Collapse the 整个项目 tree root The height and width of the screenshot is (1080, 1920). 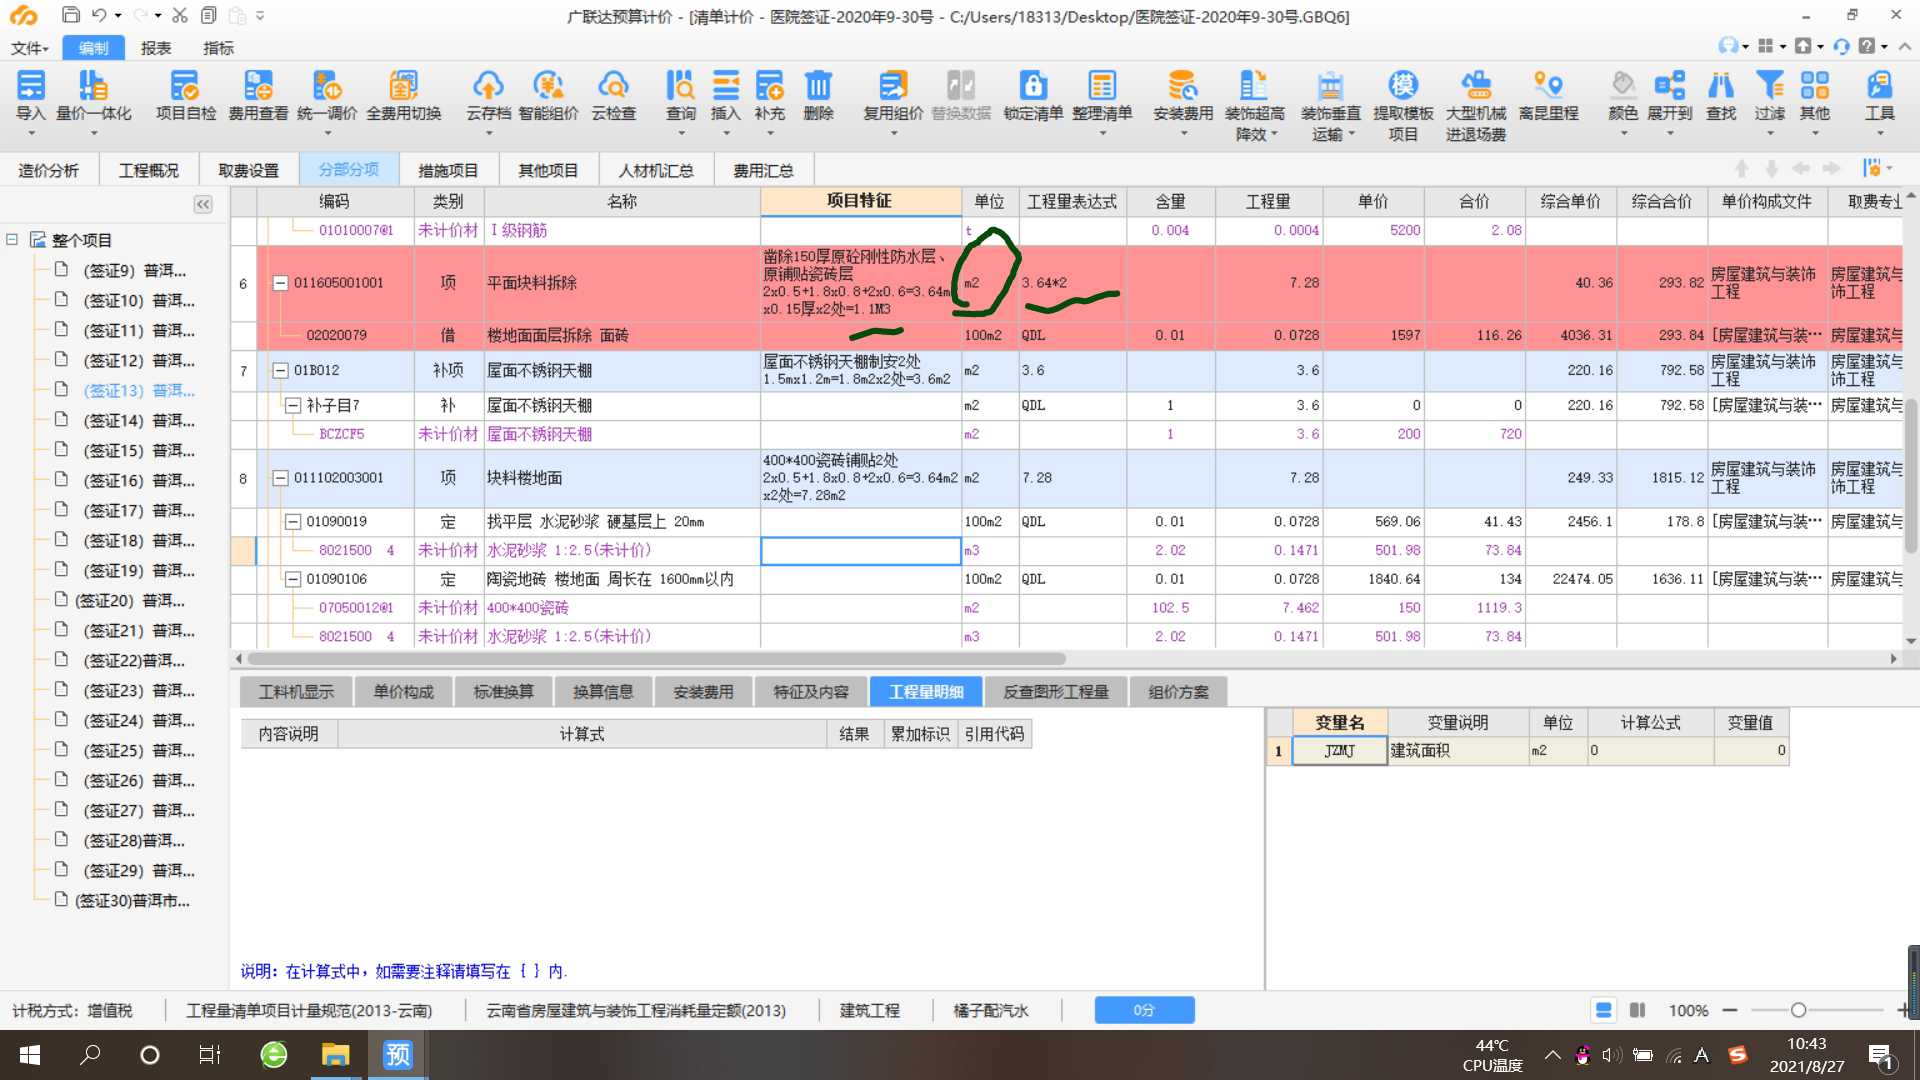click(x=12, y=240)
